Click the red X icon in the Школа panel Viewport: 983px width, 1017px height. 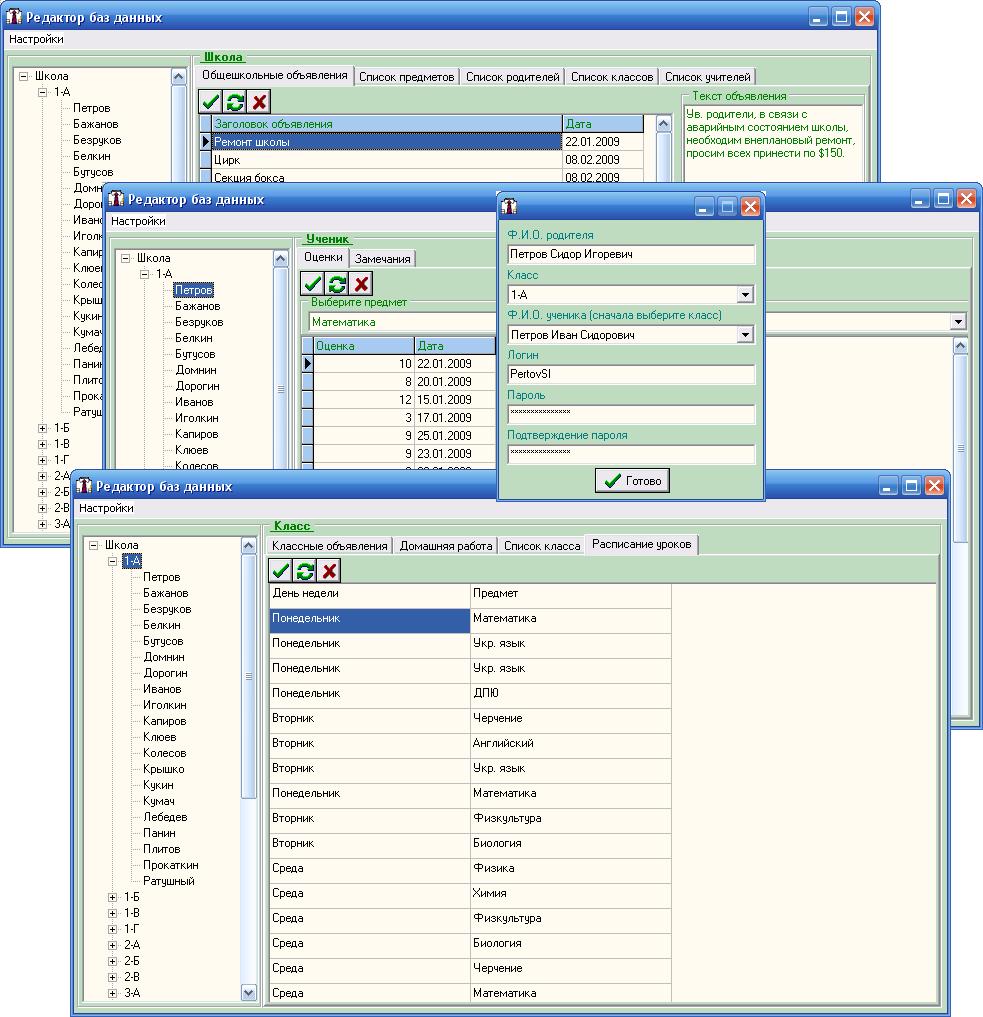260,101
